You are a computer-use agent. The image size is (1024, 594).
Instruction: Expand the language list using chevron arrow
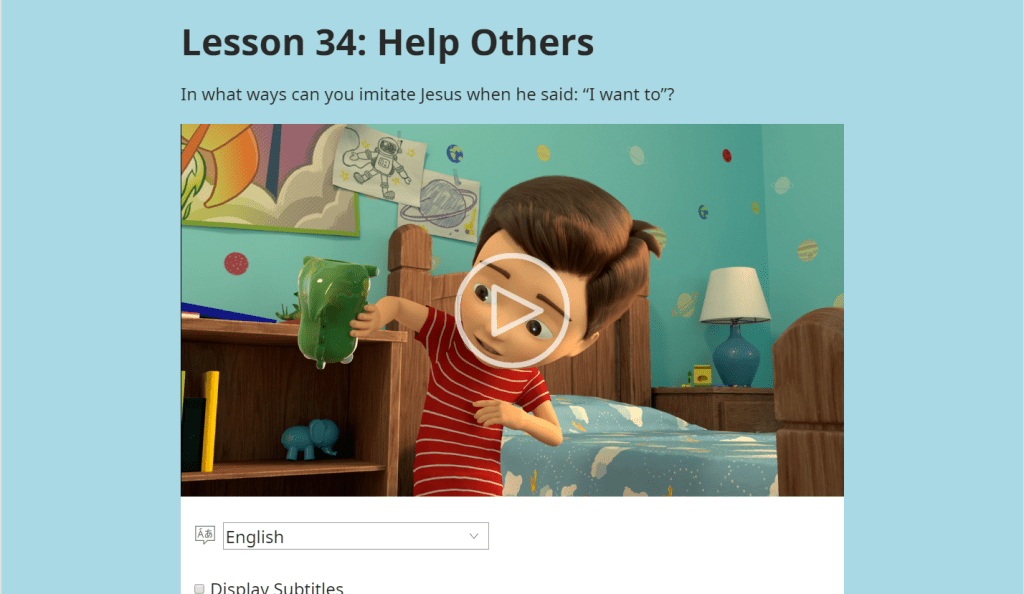474,536
